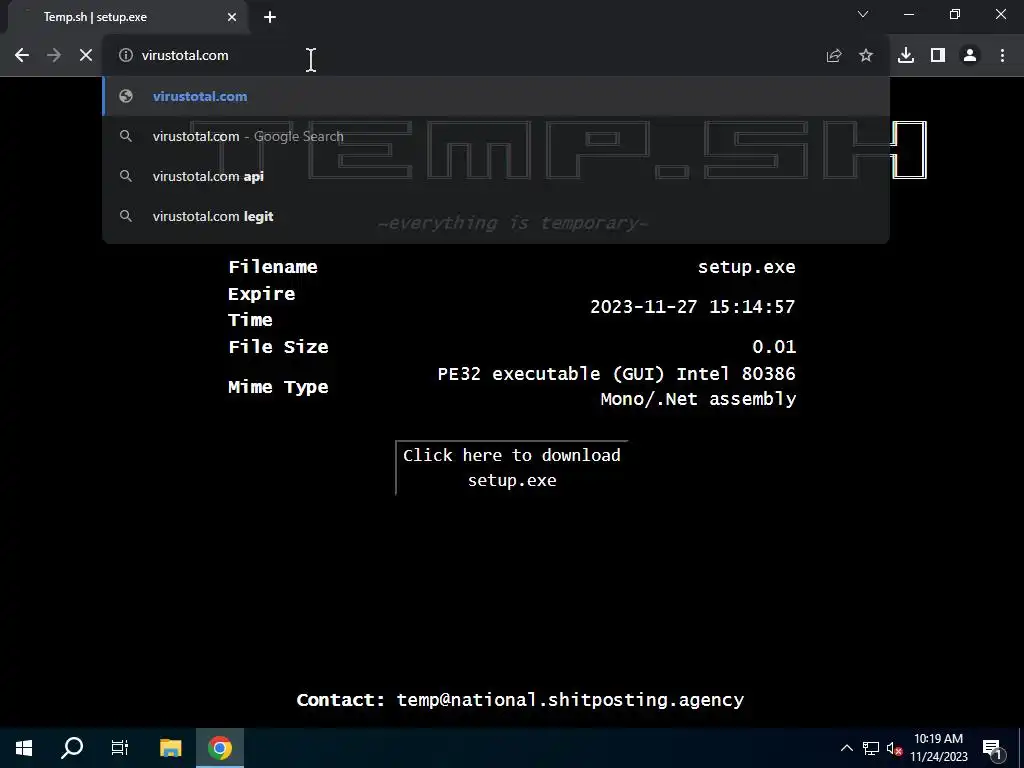Image resolution: width=1024 pixels, height=768 pixels.
Task: Click here to download setup.exe button
Action: pyautogui.click(x=512, y=468)
